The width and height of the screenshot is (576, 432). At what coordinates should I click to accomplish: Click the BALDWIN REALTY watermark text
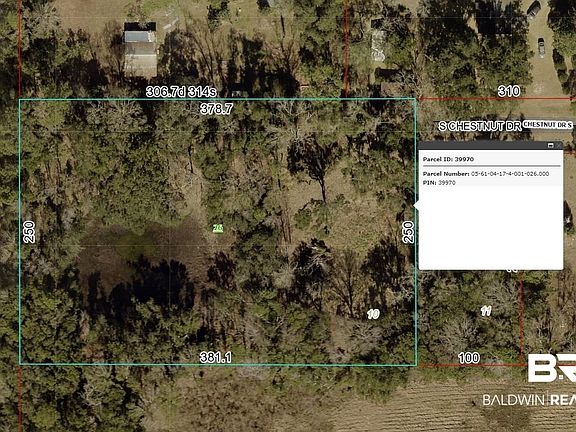pyautogui.click(x=529, y=400)
